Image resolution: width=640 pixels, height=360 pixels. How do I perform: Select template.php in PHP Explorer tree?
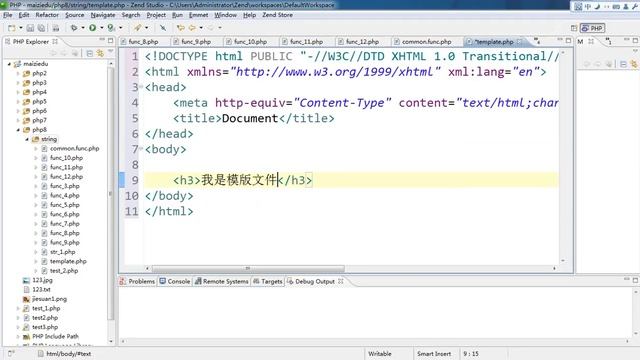[68, 261]
